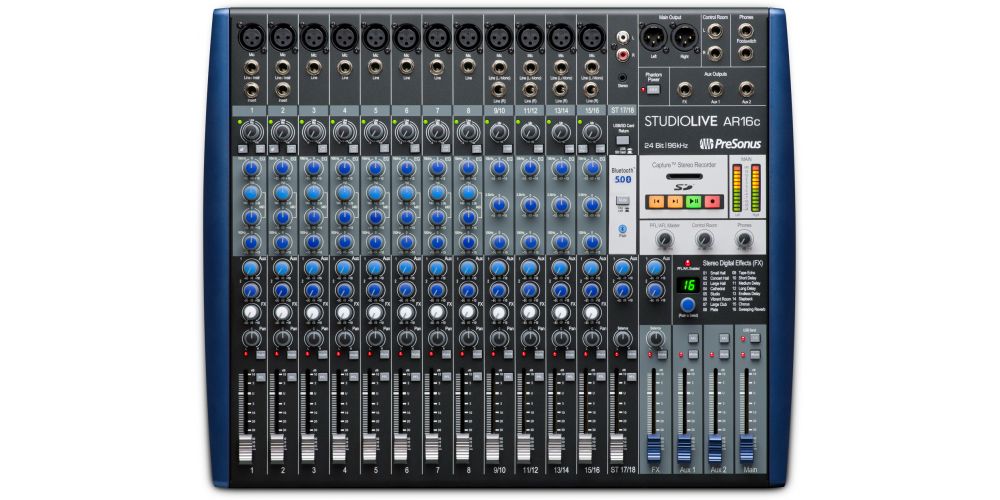Hit the previous-track button on Stereo Recorder
The height and width of the screenshot is (500, 1000).
coord(656,202)
